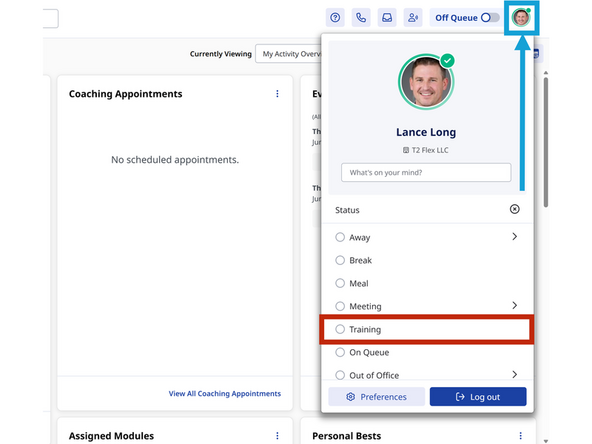Open Assigned Modules options menu dots

(x=277, y=436)
